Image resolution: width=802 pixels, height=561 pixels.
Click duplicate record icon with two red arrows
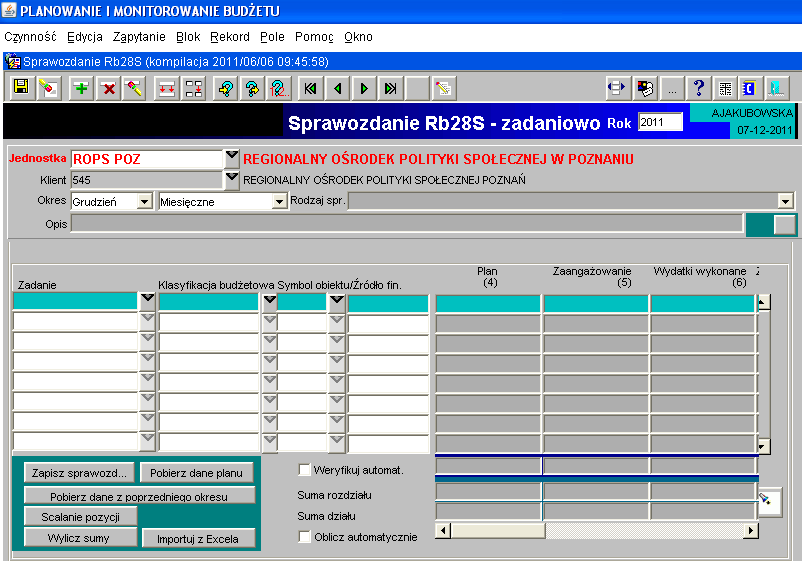click(166, 88)
